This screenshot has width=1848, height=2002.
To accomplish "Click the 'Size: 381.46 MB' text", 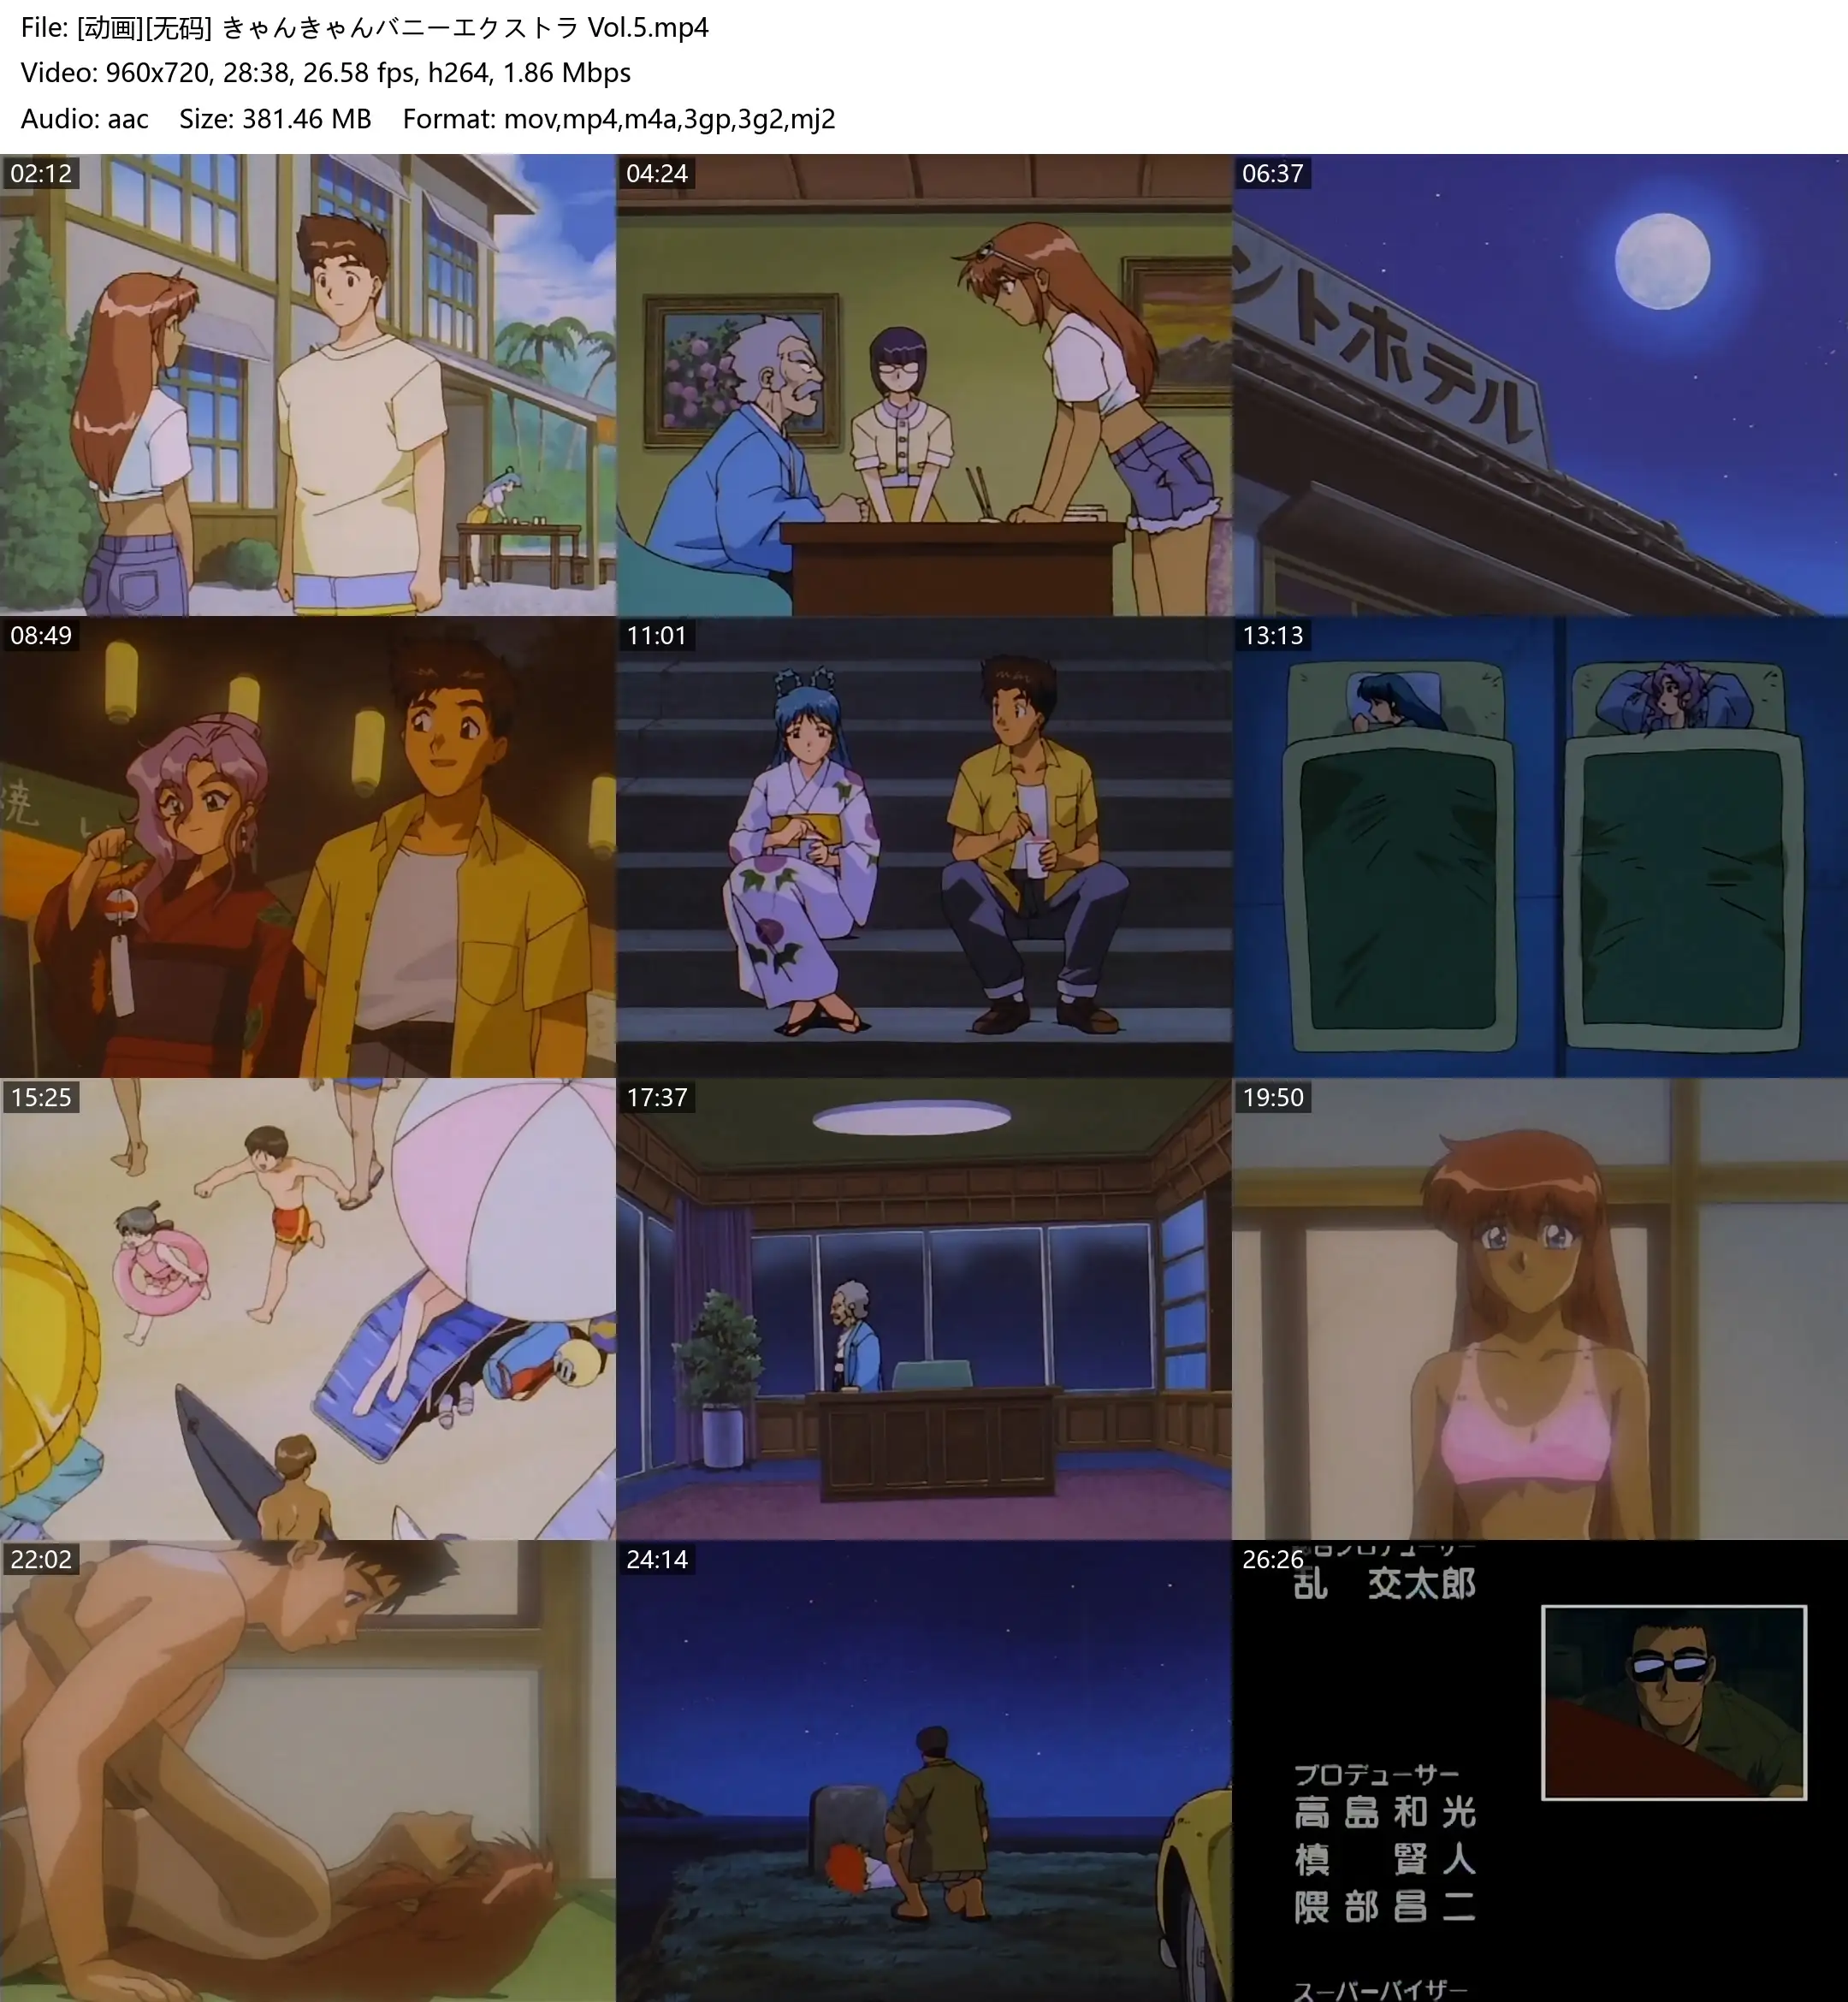I will [x=275, y=119].
